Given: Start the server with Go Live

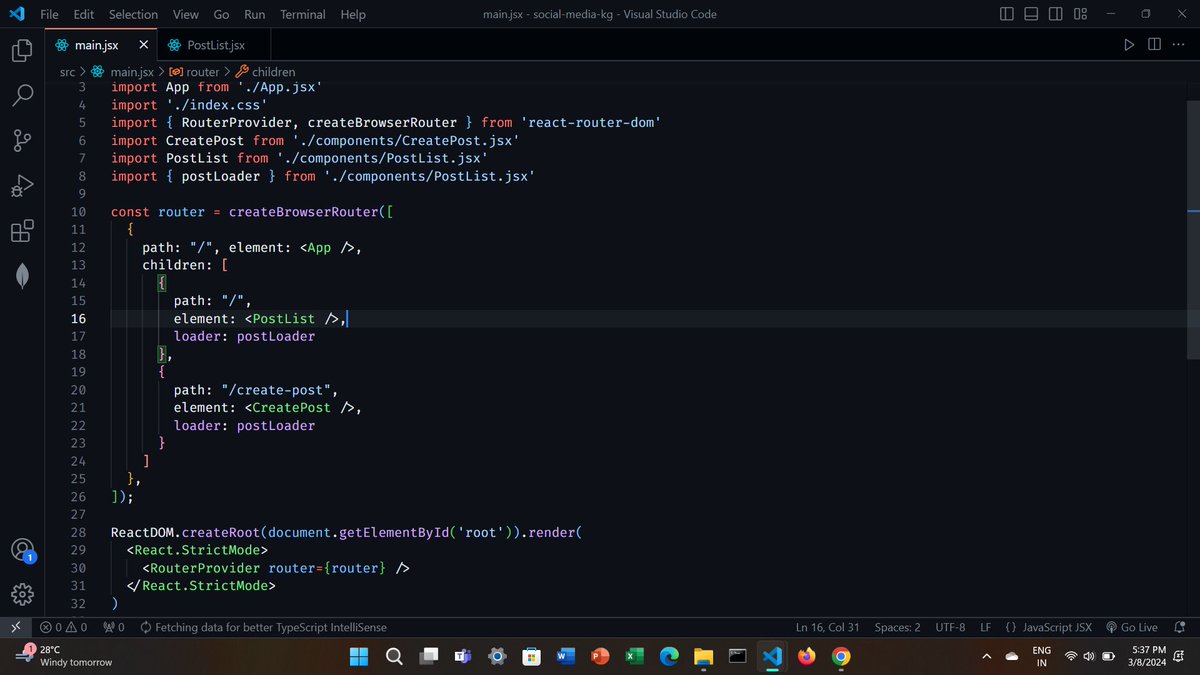Looking at the screenshot, I should pyautogui.click(x=1134, y=627).
